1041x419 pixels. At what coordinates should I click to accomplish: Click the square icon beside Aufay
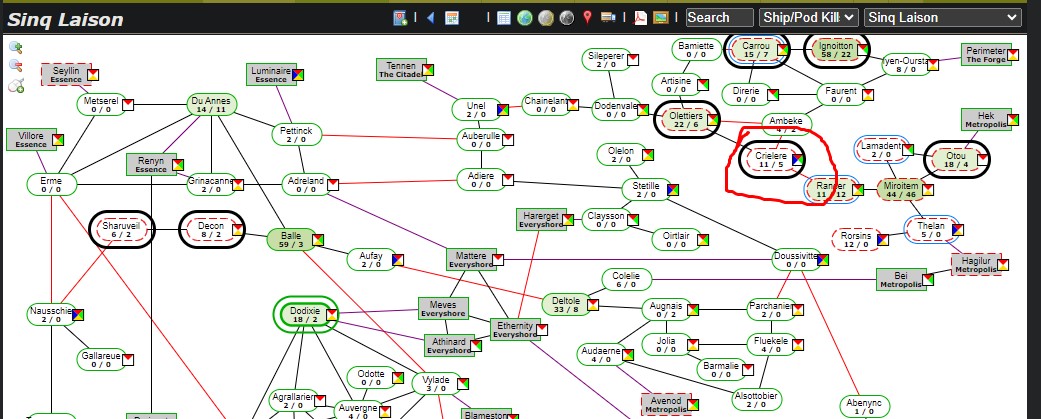(398, 260)
